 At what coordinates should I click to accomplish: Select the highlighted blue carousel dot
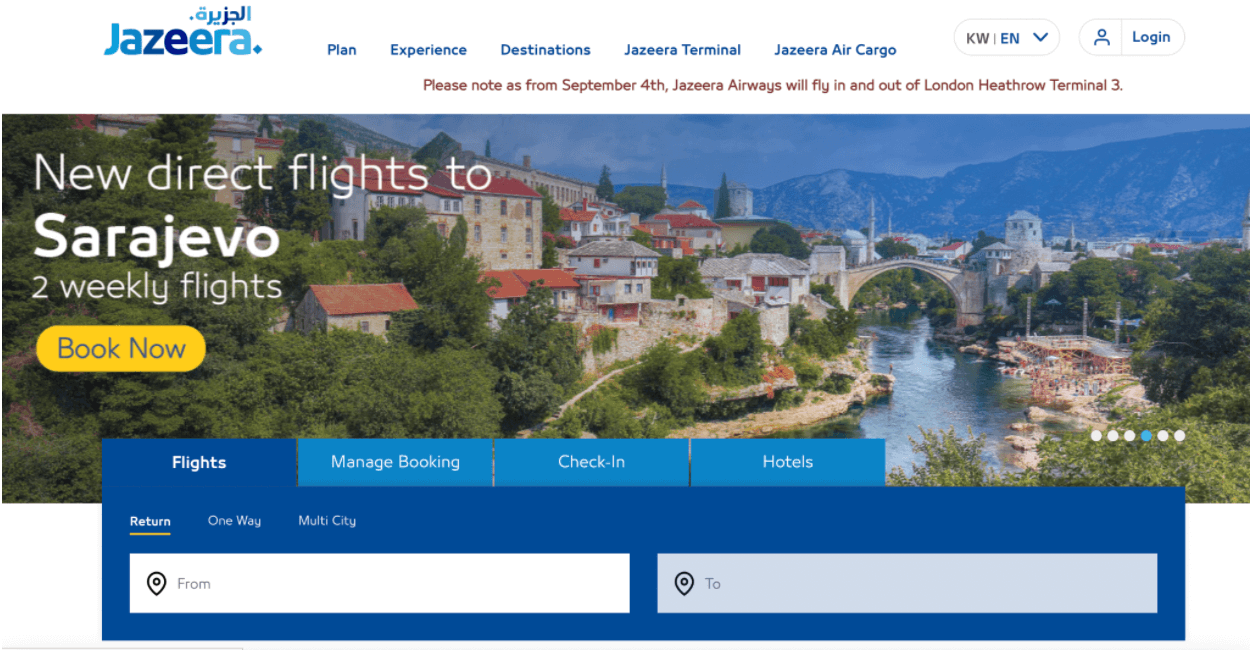point(1146,435)
